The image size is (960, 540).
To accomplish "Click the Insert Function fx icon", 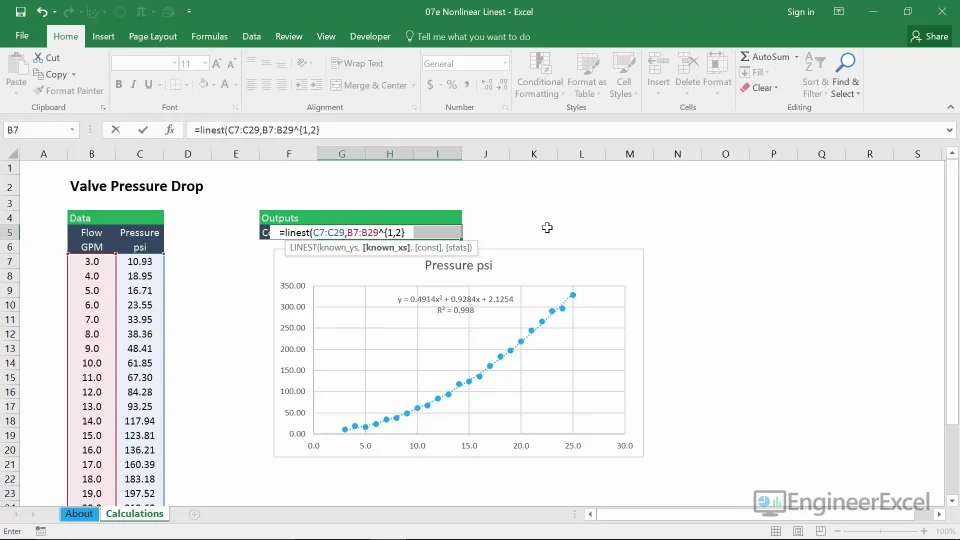I will pos(170,130).
